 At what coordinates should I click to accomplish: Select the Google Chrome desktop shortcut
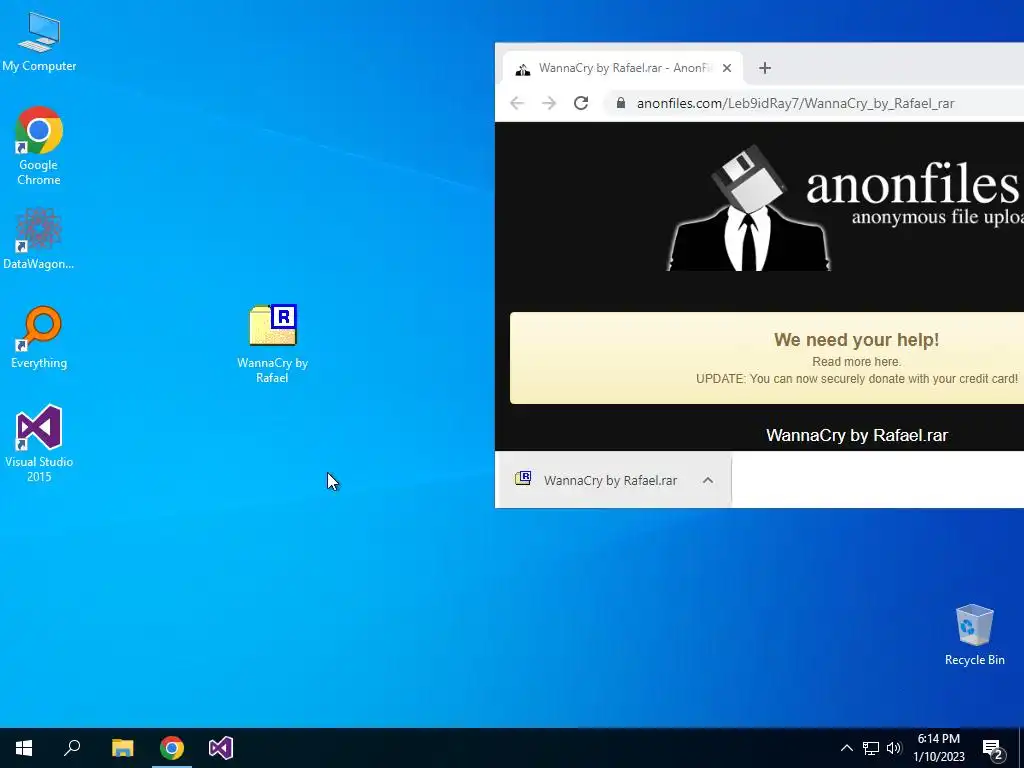coord(39,146)
